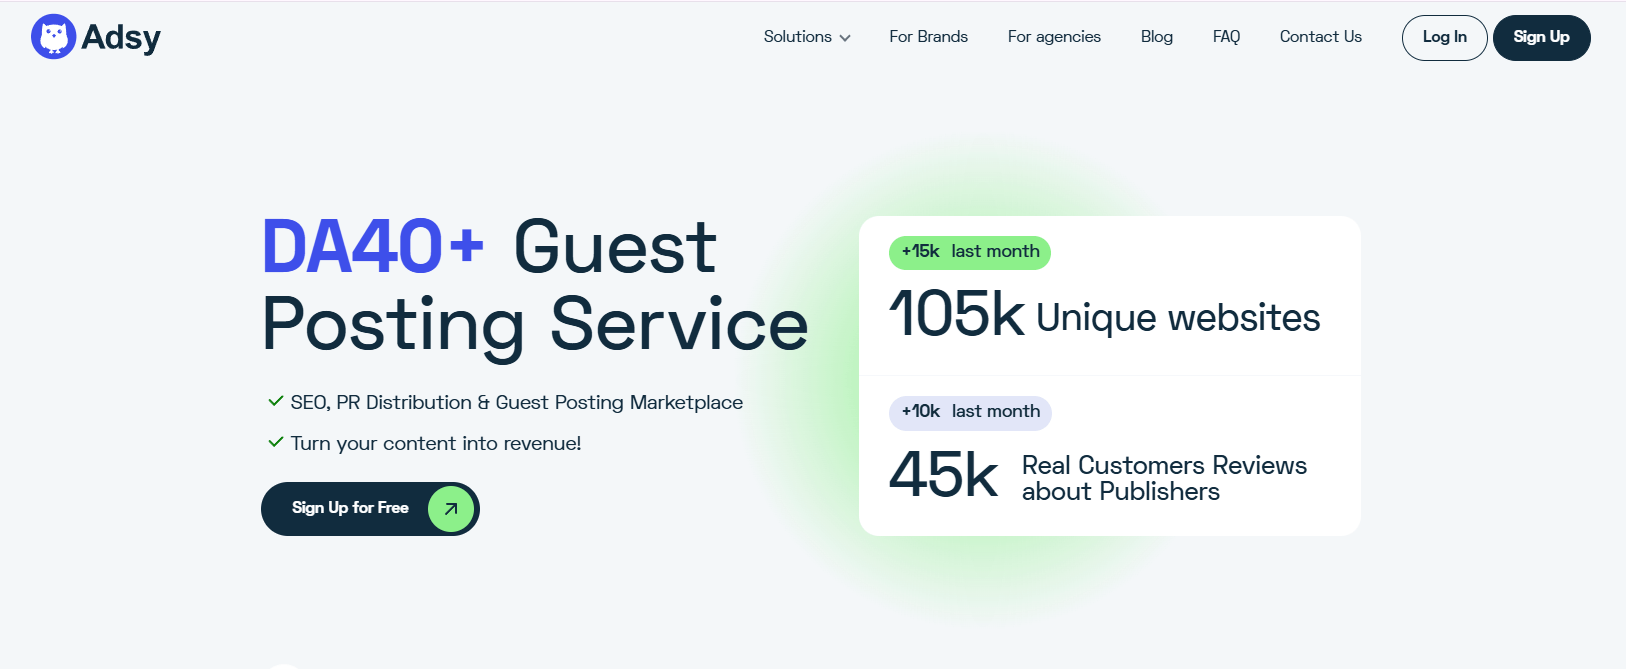Click the Adsy wordmark text
Viewport: 1626px width, 669px height.
coord(121,37)
